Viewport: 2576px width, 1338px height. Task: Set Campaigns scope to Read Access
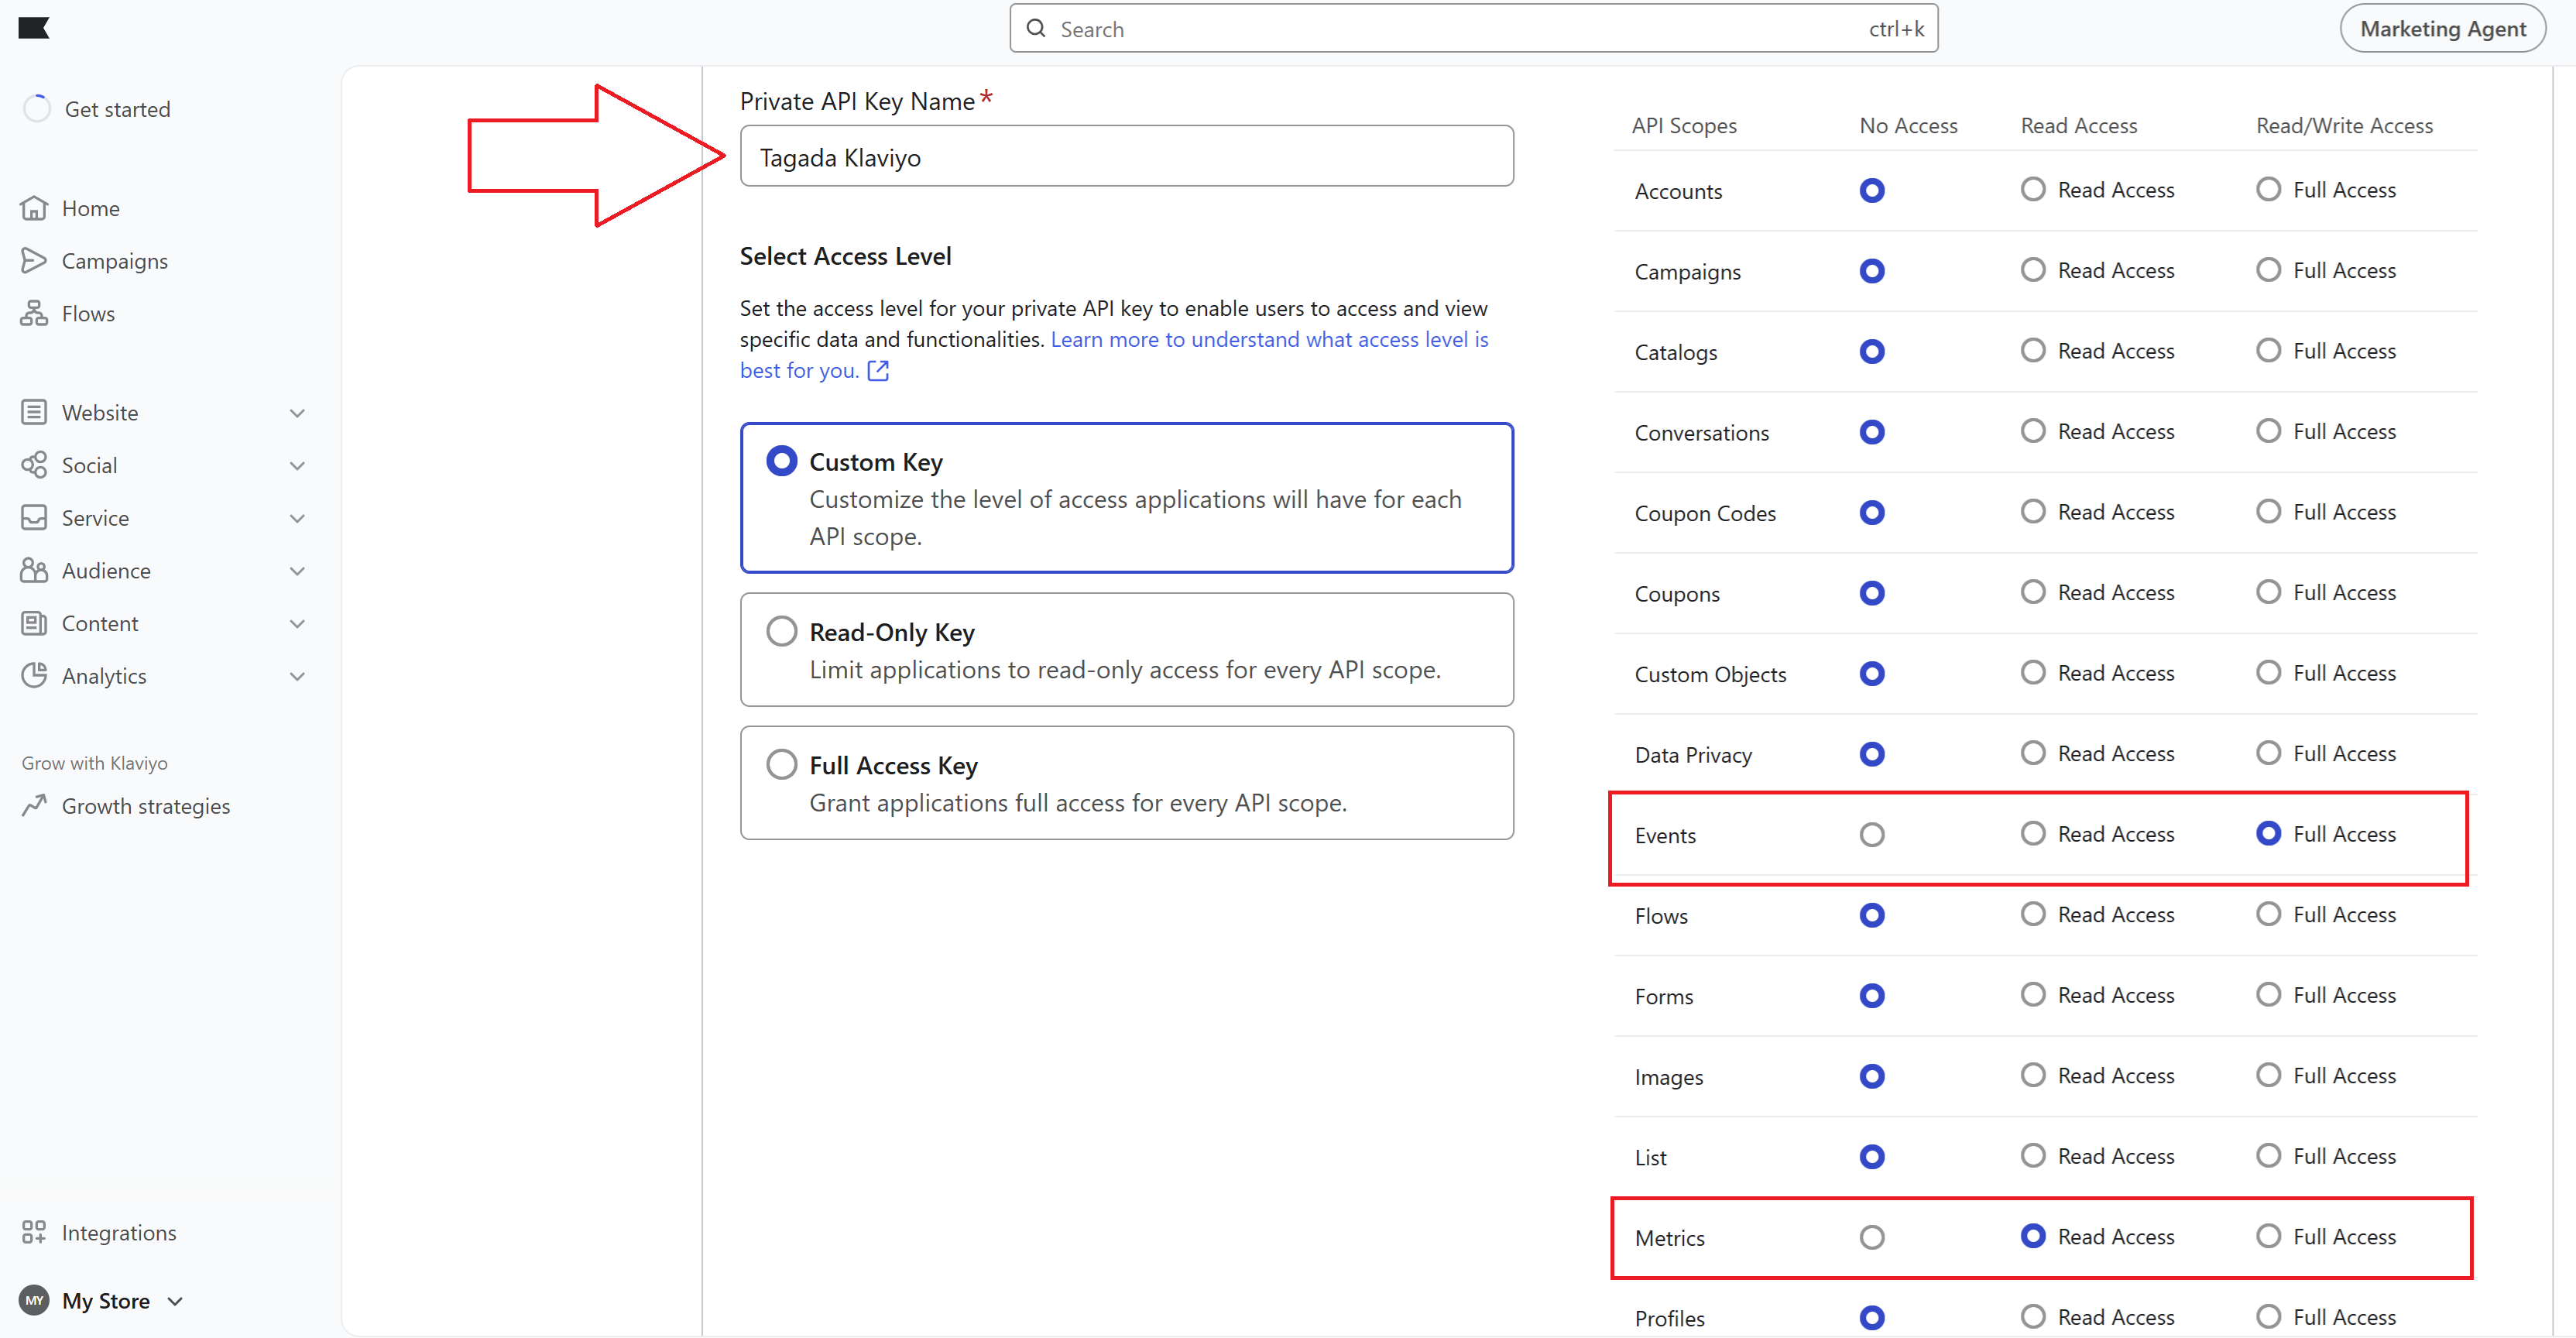coord(2032,270)
